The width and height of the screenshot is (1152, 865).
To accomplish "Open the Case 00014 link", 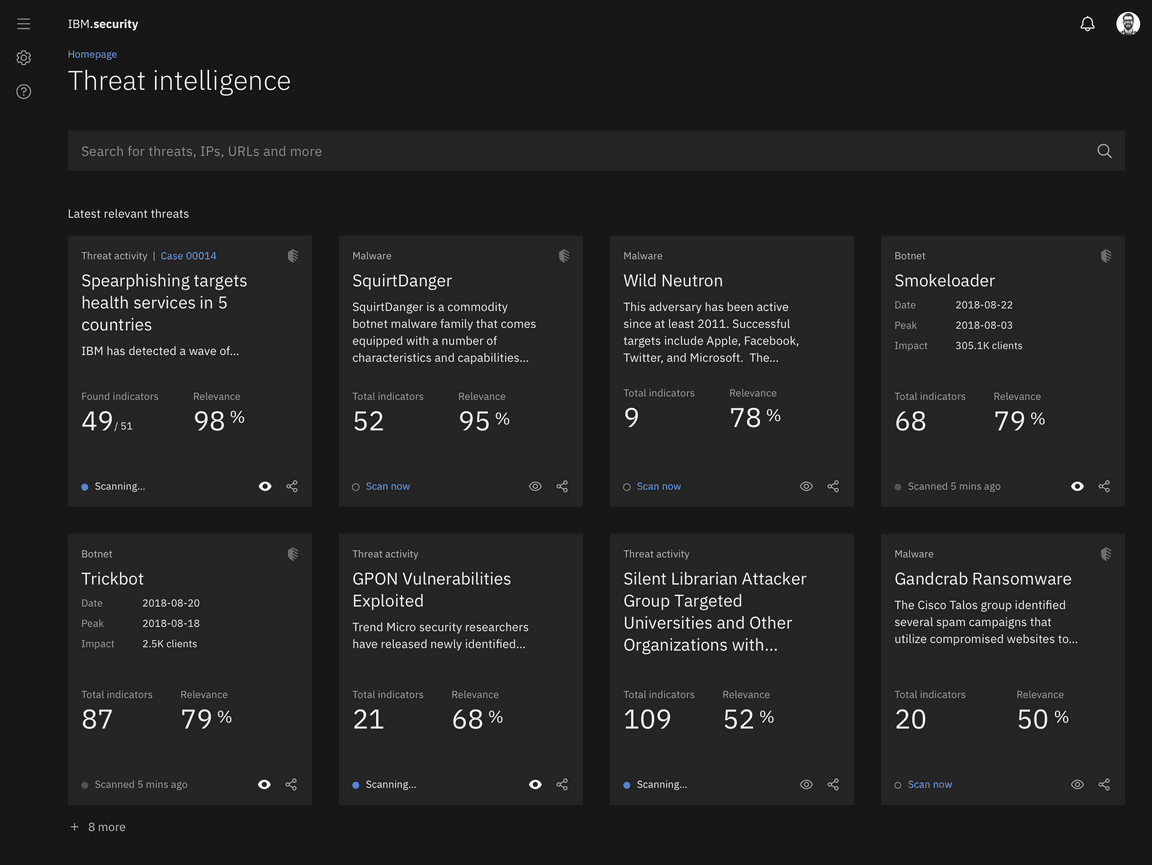I will coord(188,256).
